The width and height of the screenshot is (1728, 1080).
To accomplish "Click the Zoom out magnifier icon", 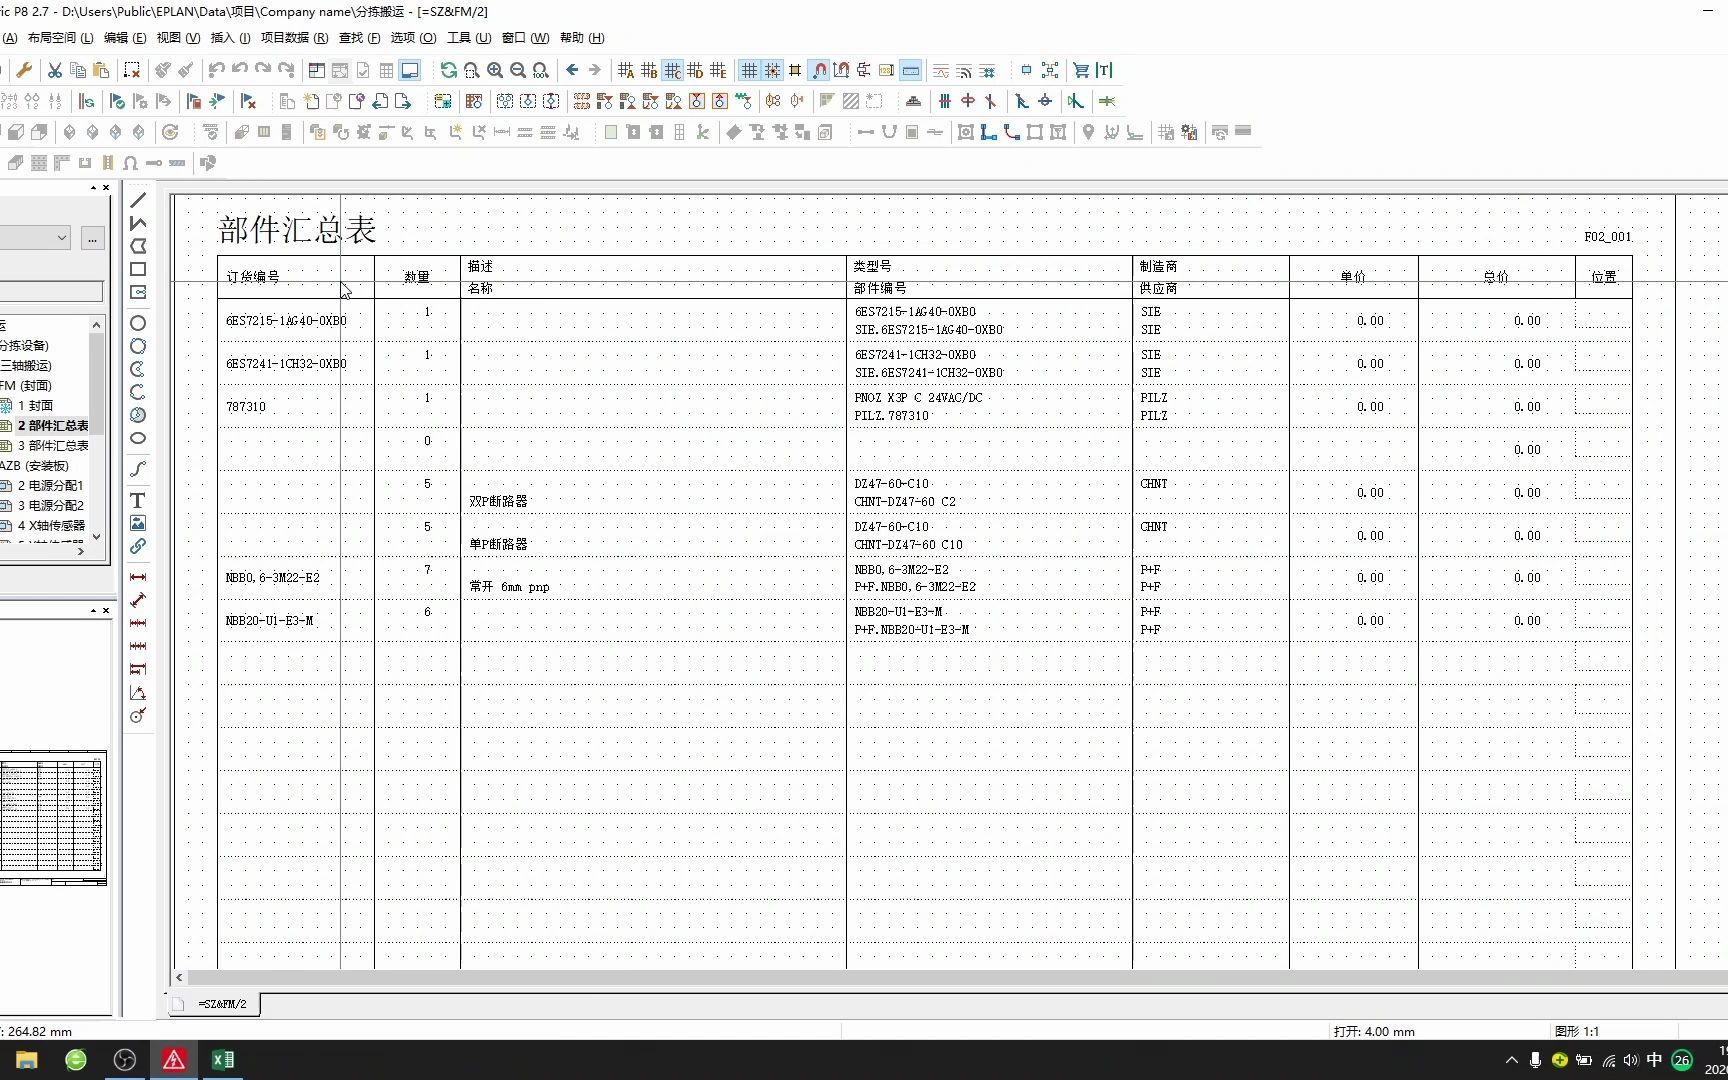I will 518,70.
